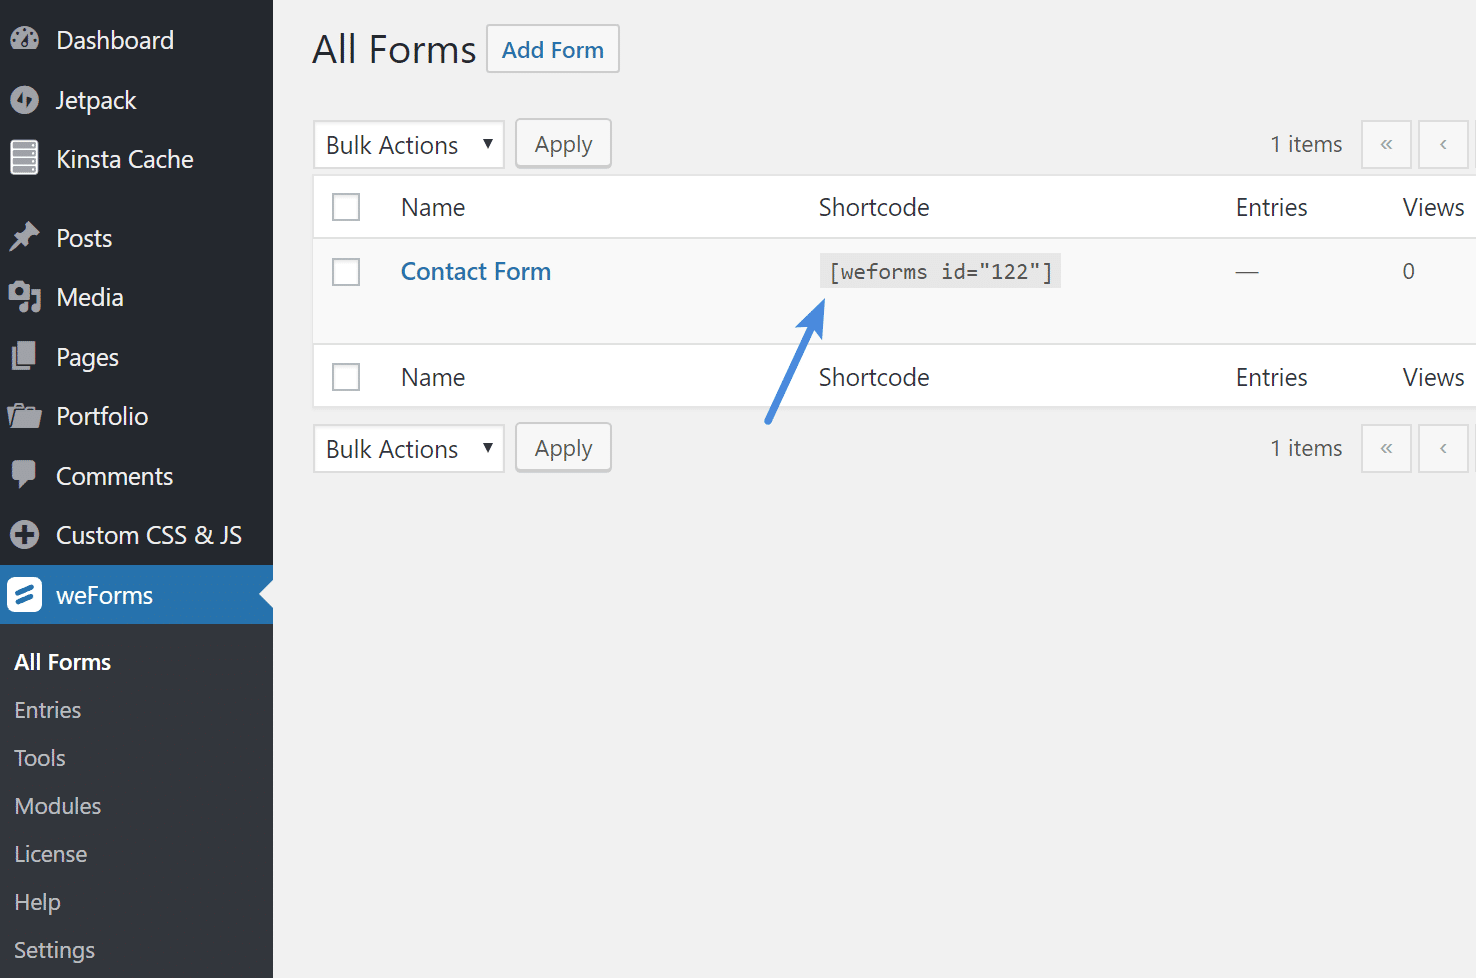
Task: Click the Add Form button
Action: [x=553, y=49]
